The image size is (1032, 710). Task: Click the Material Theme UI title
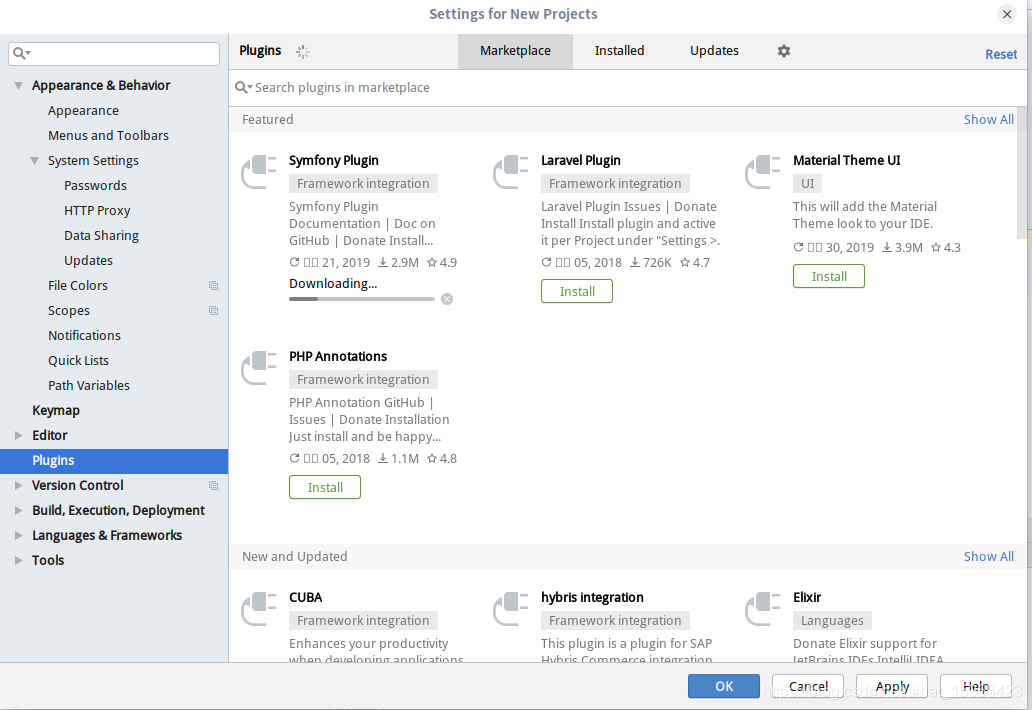pos(846,161)
